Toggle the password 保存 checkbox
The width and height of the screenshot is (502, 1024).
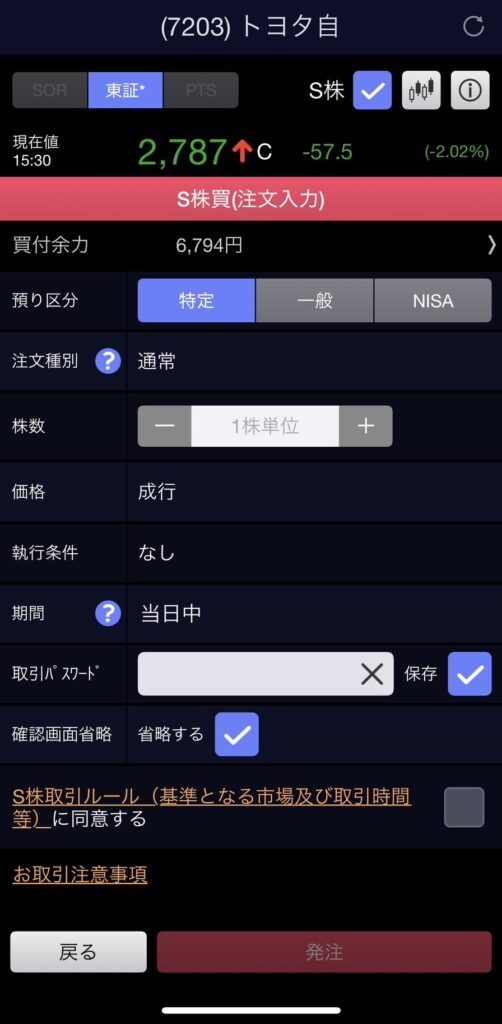coord(469,674)
